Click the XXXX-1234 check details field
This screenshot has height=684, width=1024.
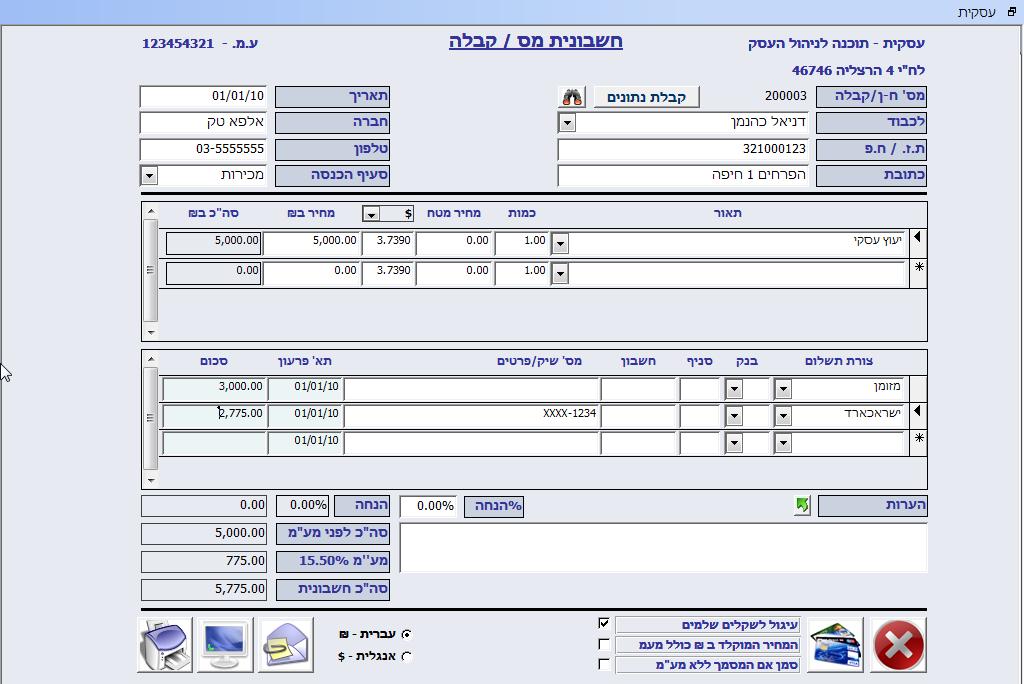coord(472,415)
